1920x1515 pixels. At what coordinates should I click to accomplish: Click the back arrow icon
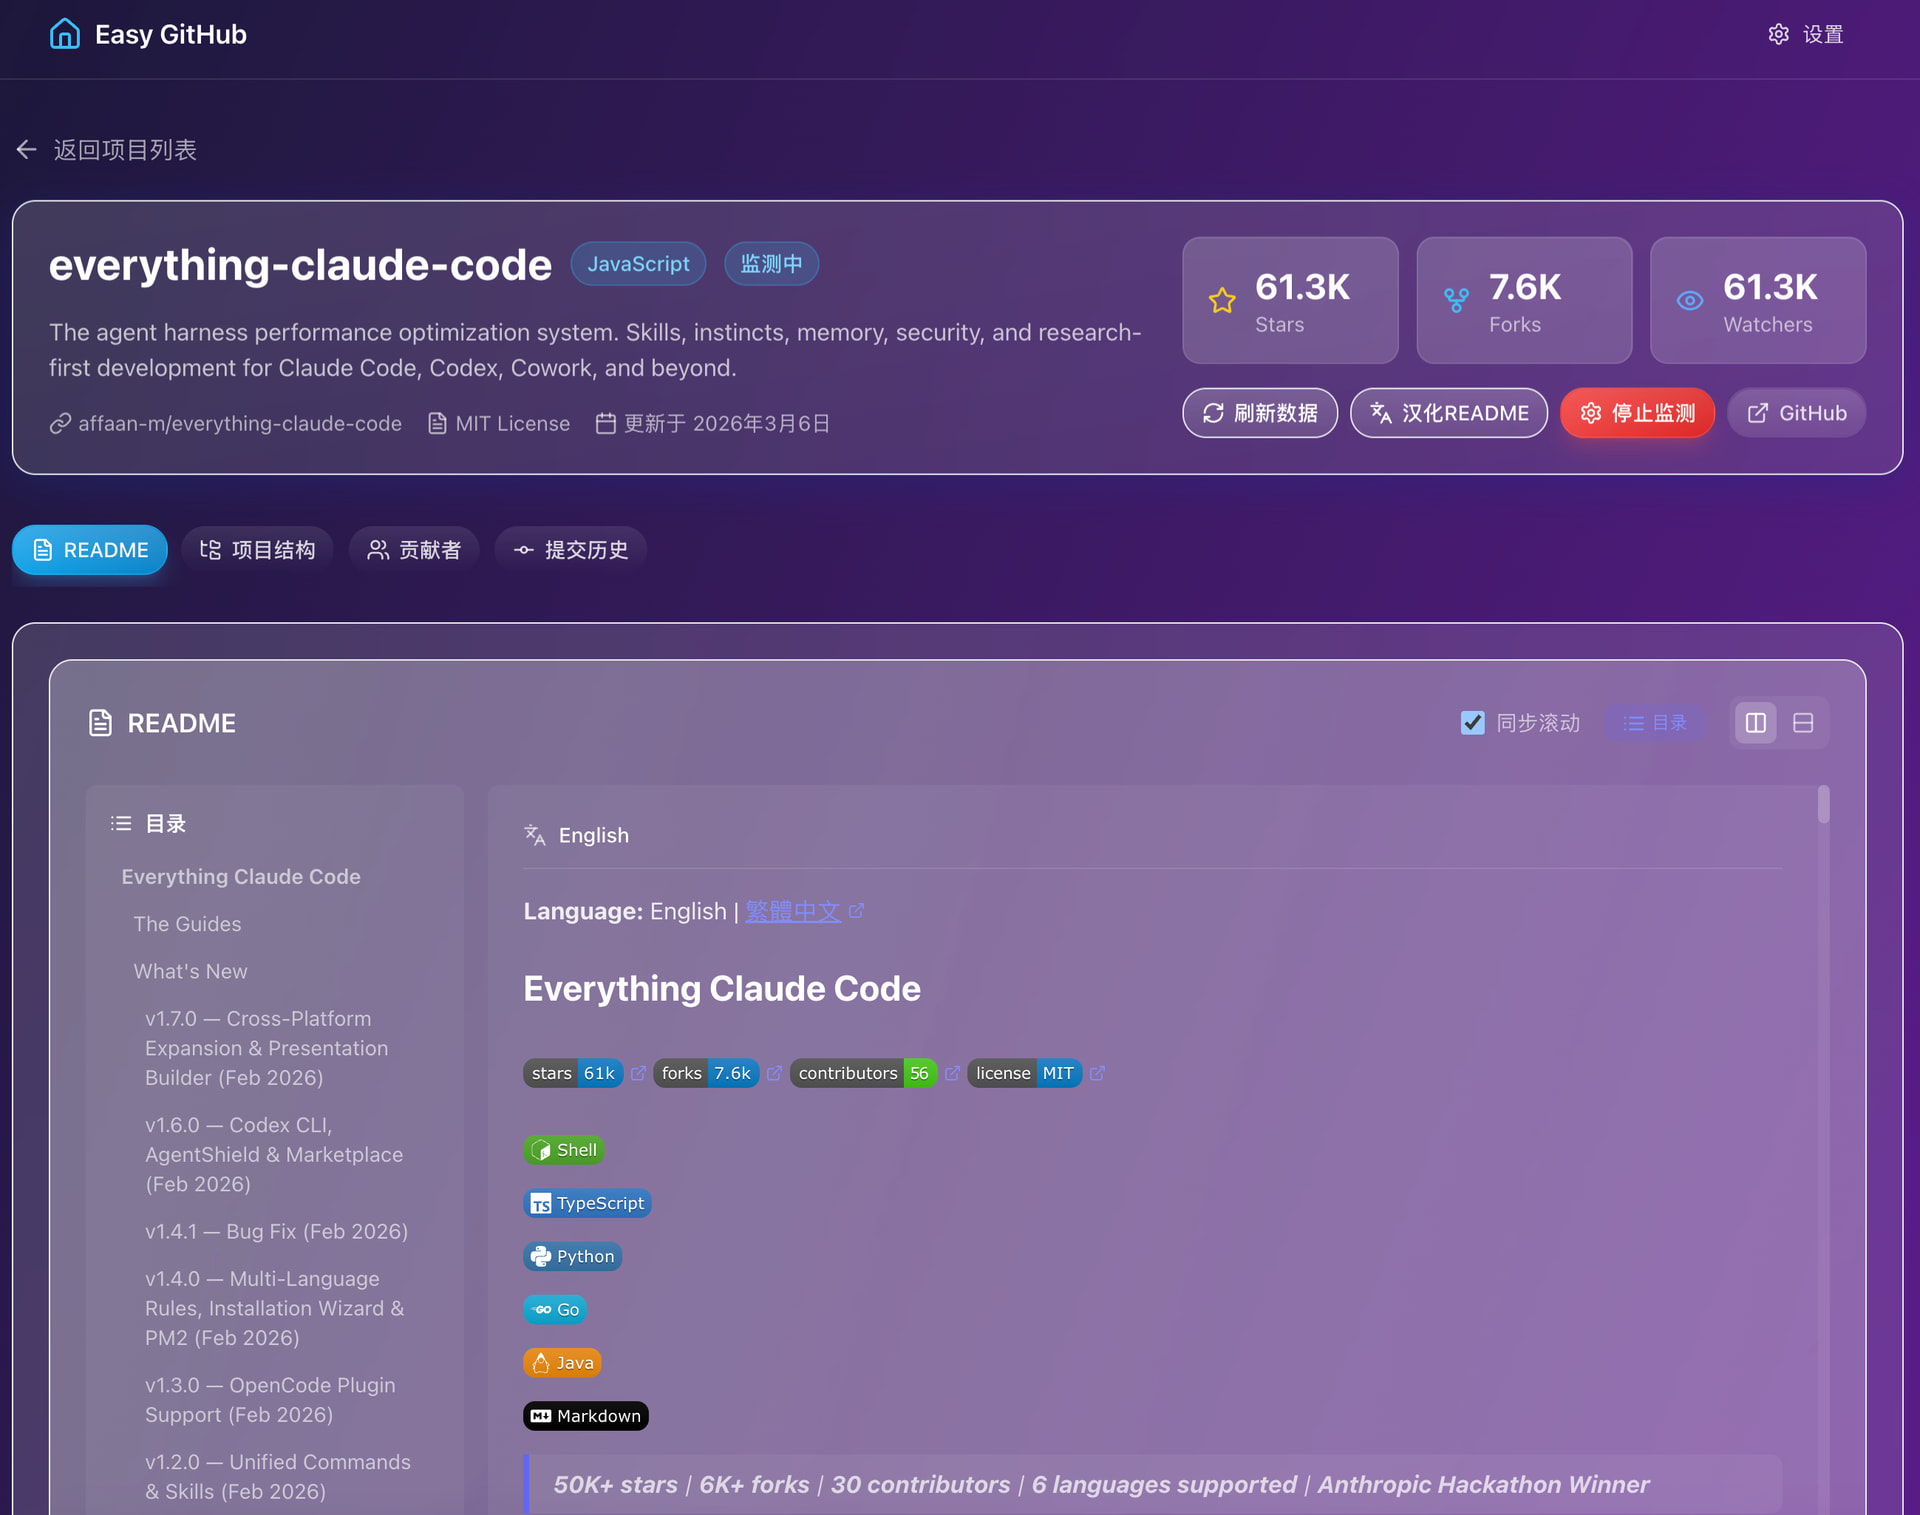(26, 149)
